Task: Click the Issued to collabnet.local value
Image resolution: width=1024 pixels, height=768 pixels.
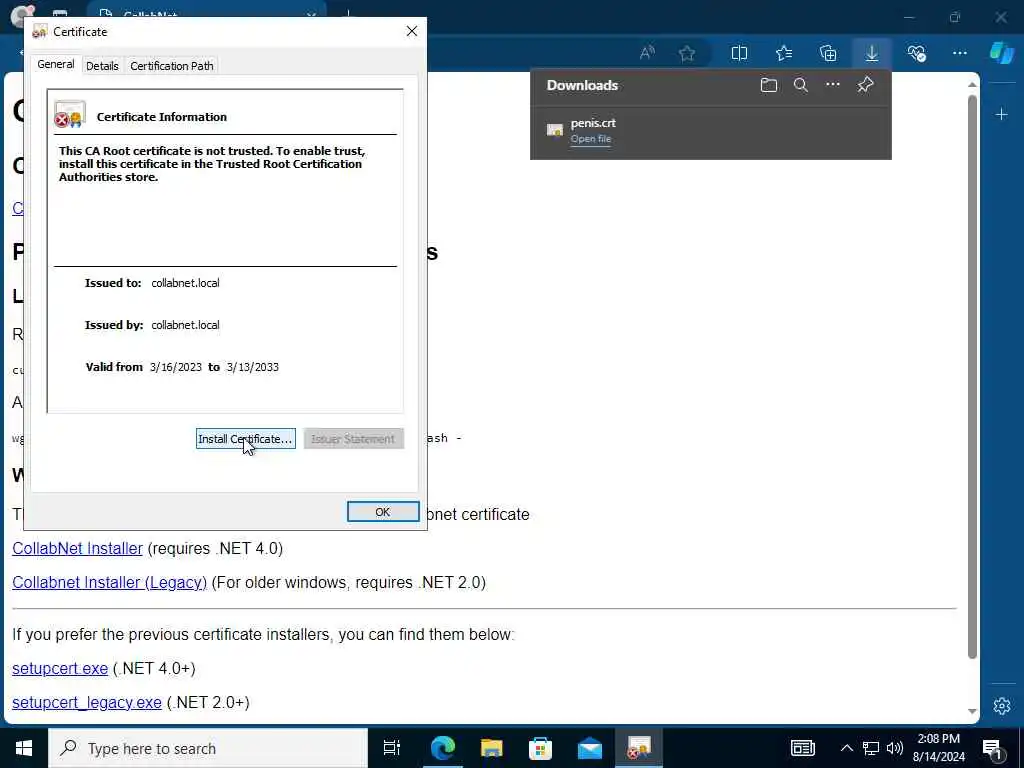Action: click(185, 283)
